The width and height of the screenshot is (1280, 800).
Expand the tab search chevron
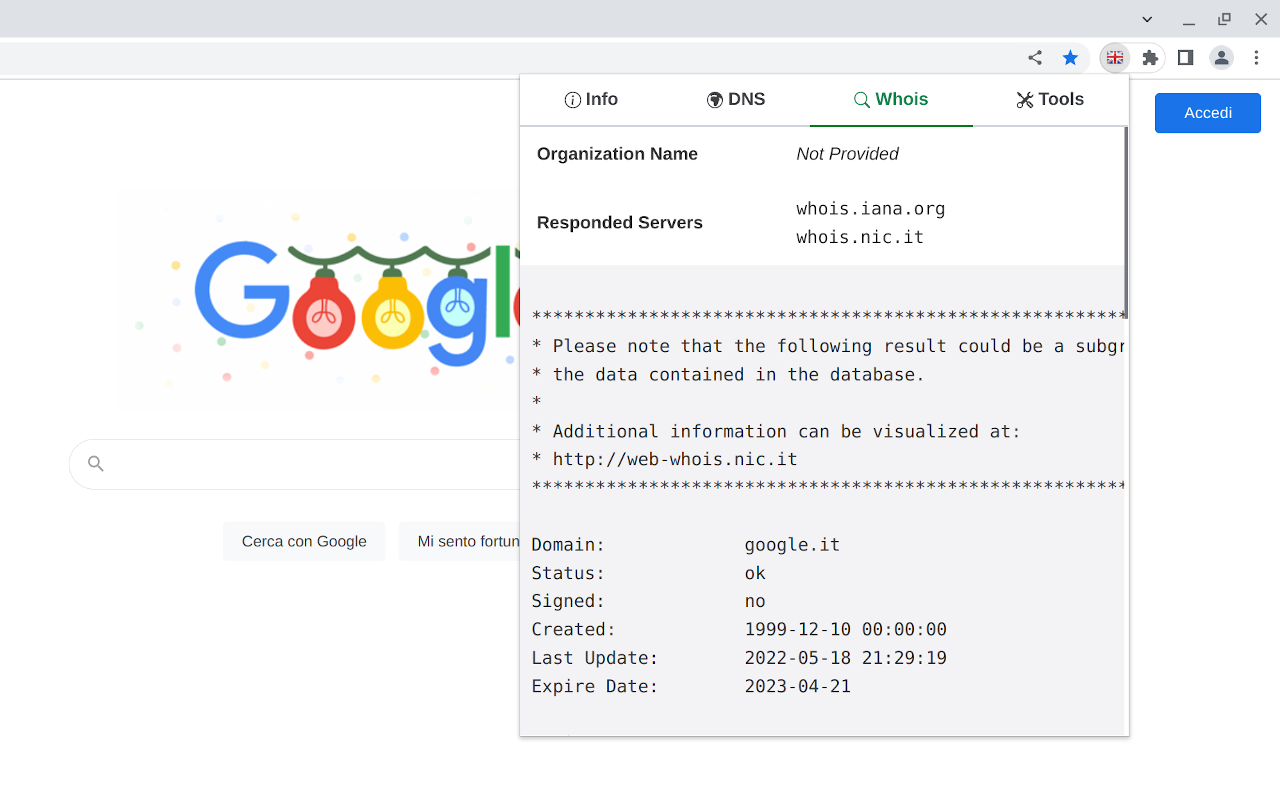pos(1147,19)
